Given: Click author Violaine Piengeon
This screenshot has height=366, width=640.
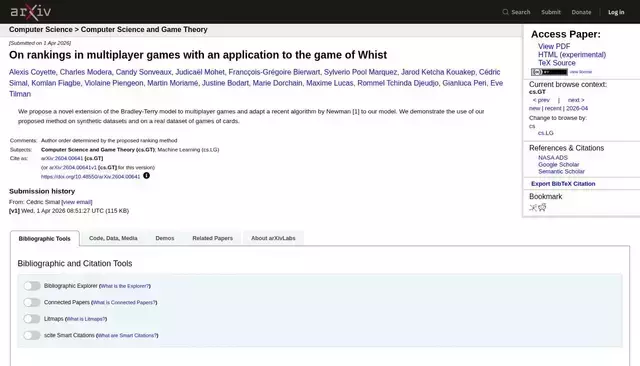Looking at the screenshot, I should pos(114,83).
